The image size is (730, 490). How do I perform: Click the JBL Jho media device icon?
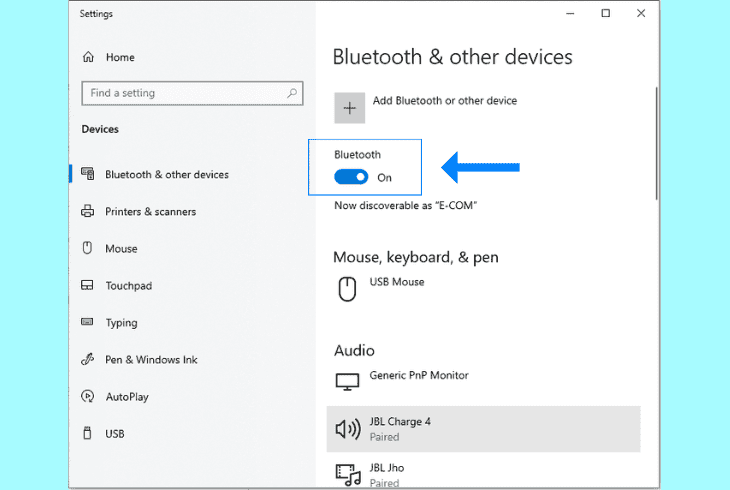coord(348,475)
